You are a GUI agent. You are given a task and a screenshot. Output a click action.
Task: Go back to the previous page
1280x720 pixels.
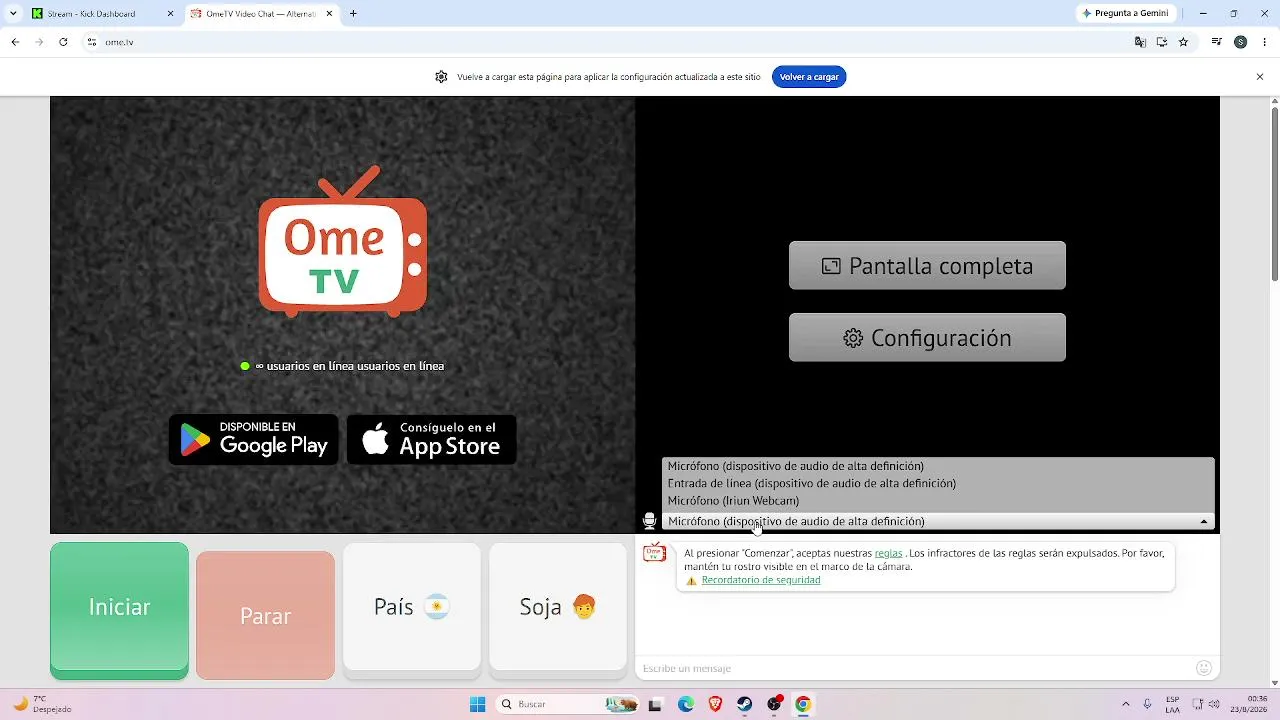tap(15, 42)
